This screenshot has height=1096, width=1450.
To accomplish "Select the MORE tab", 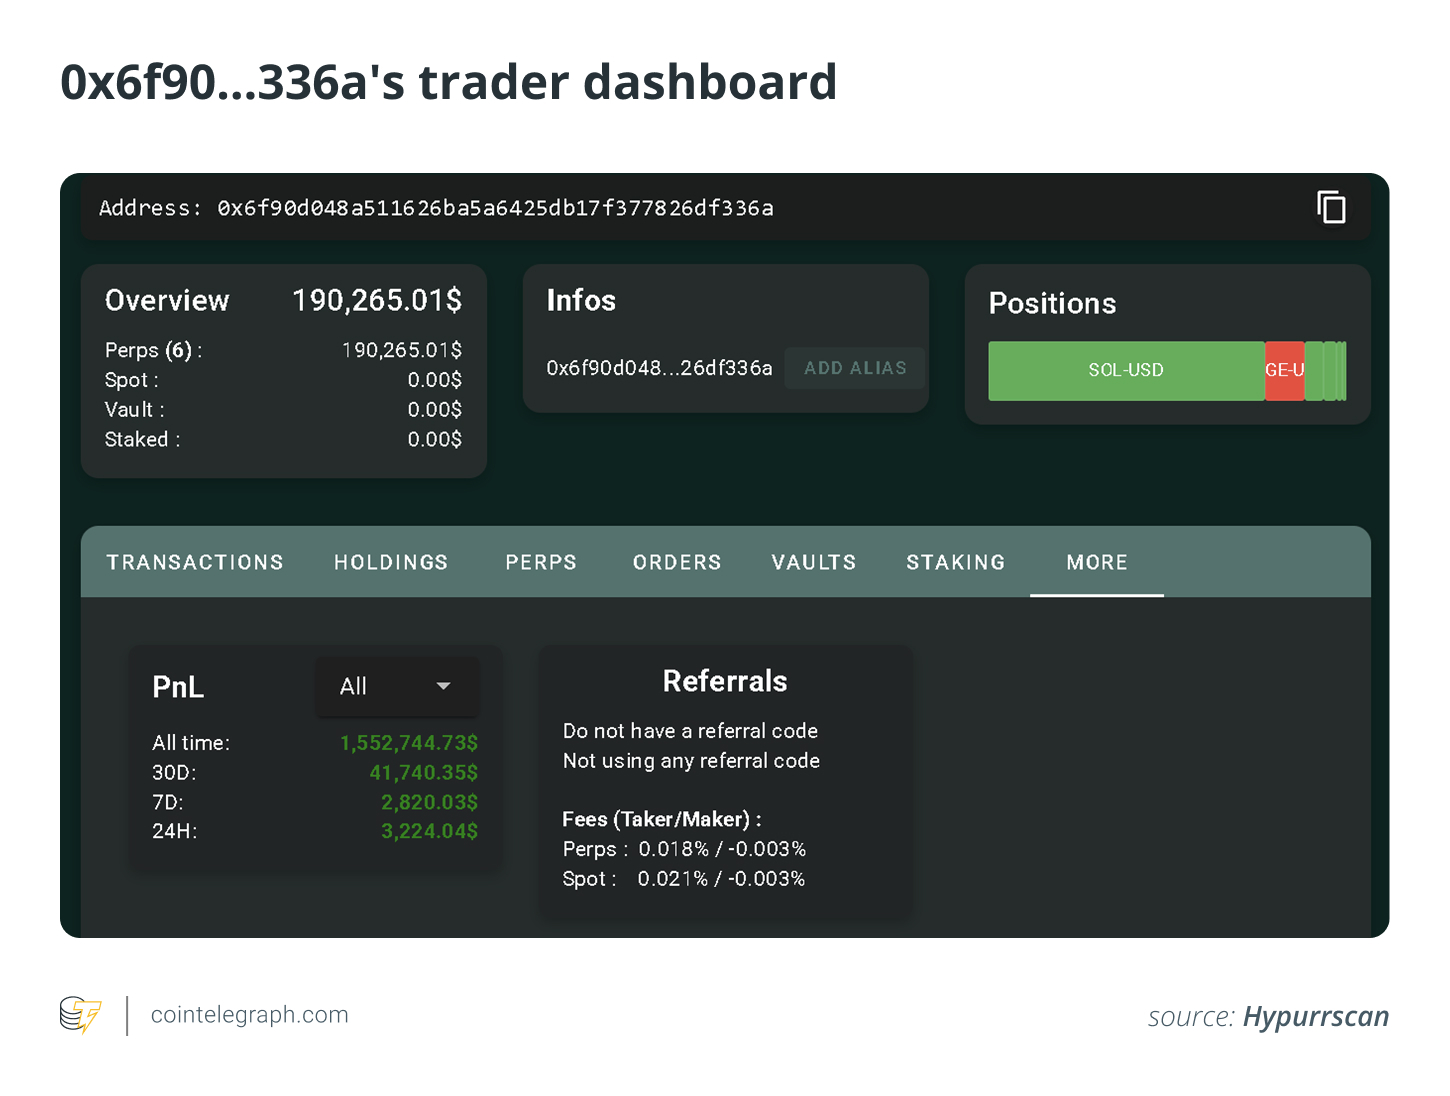I will [x=1096, y=562].
